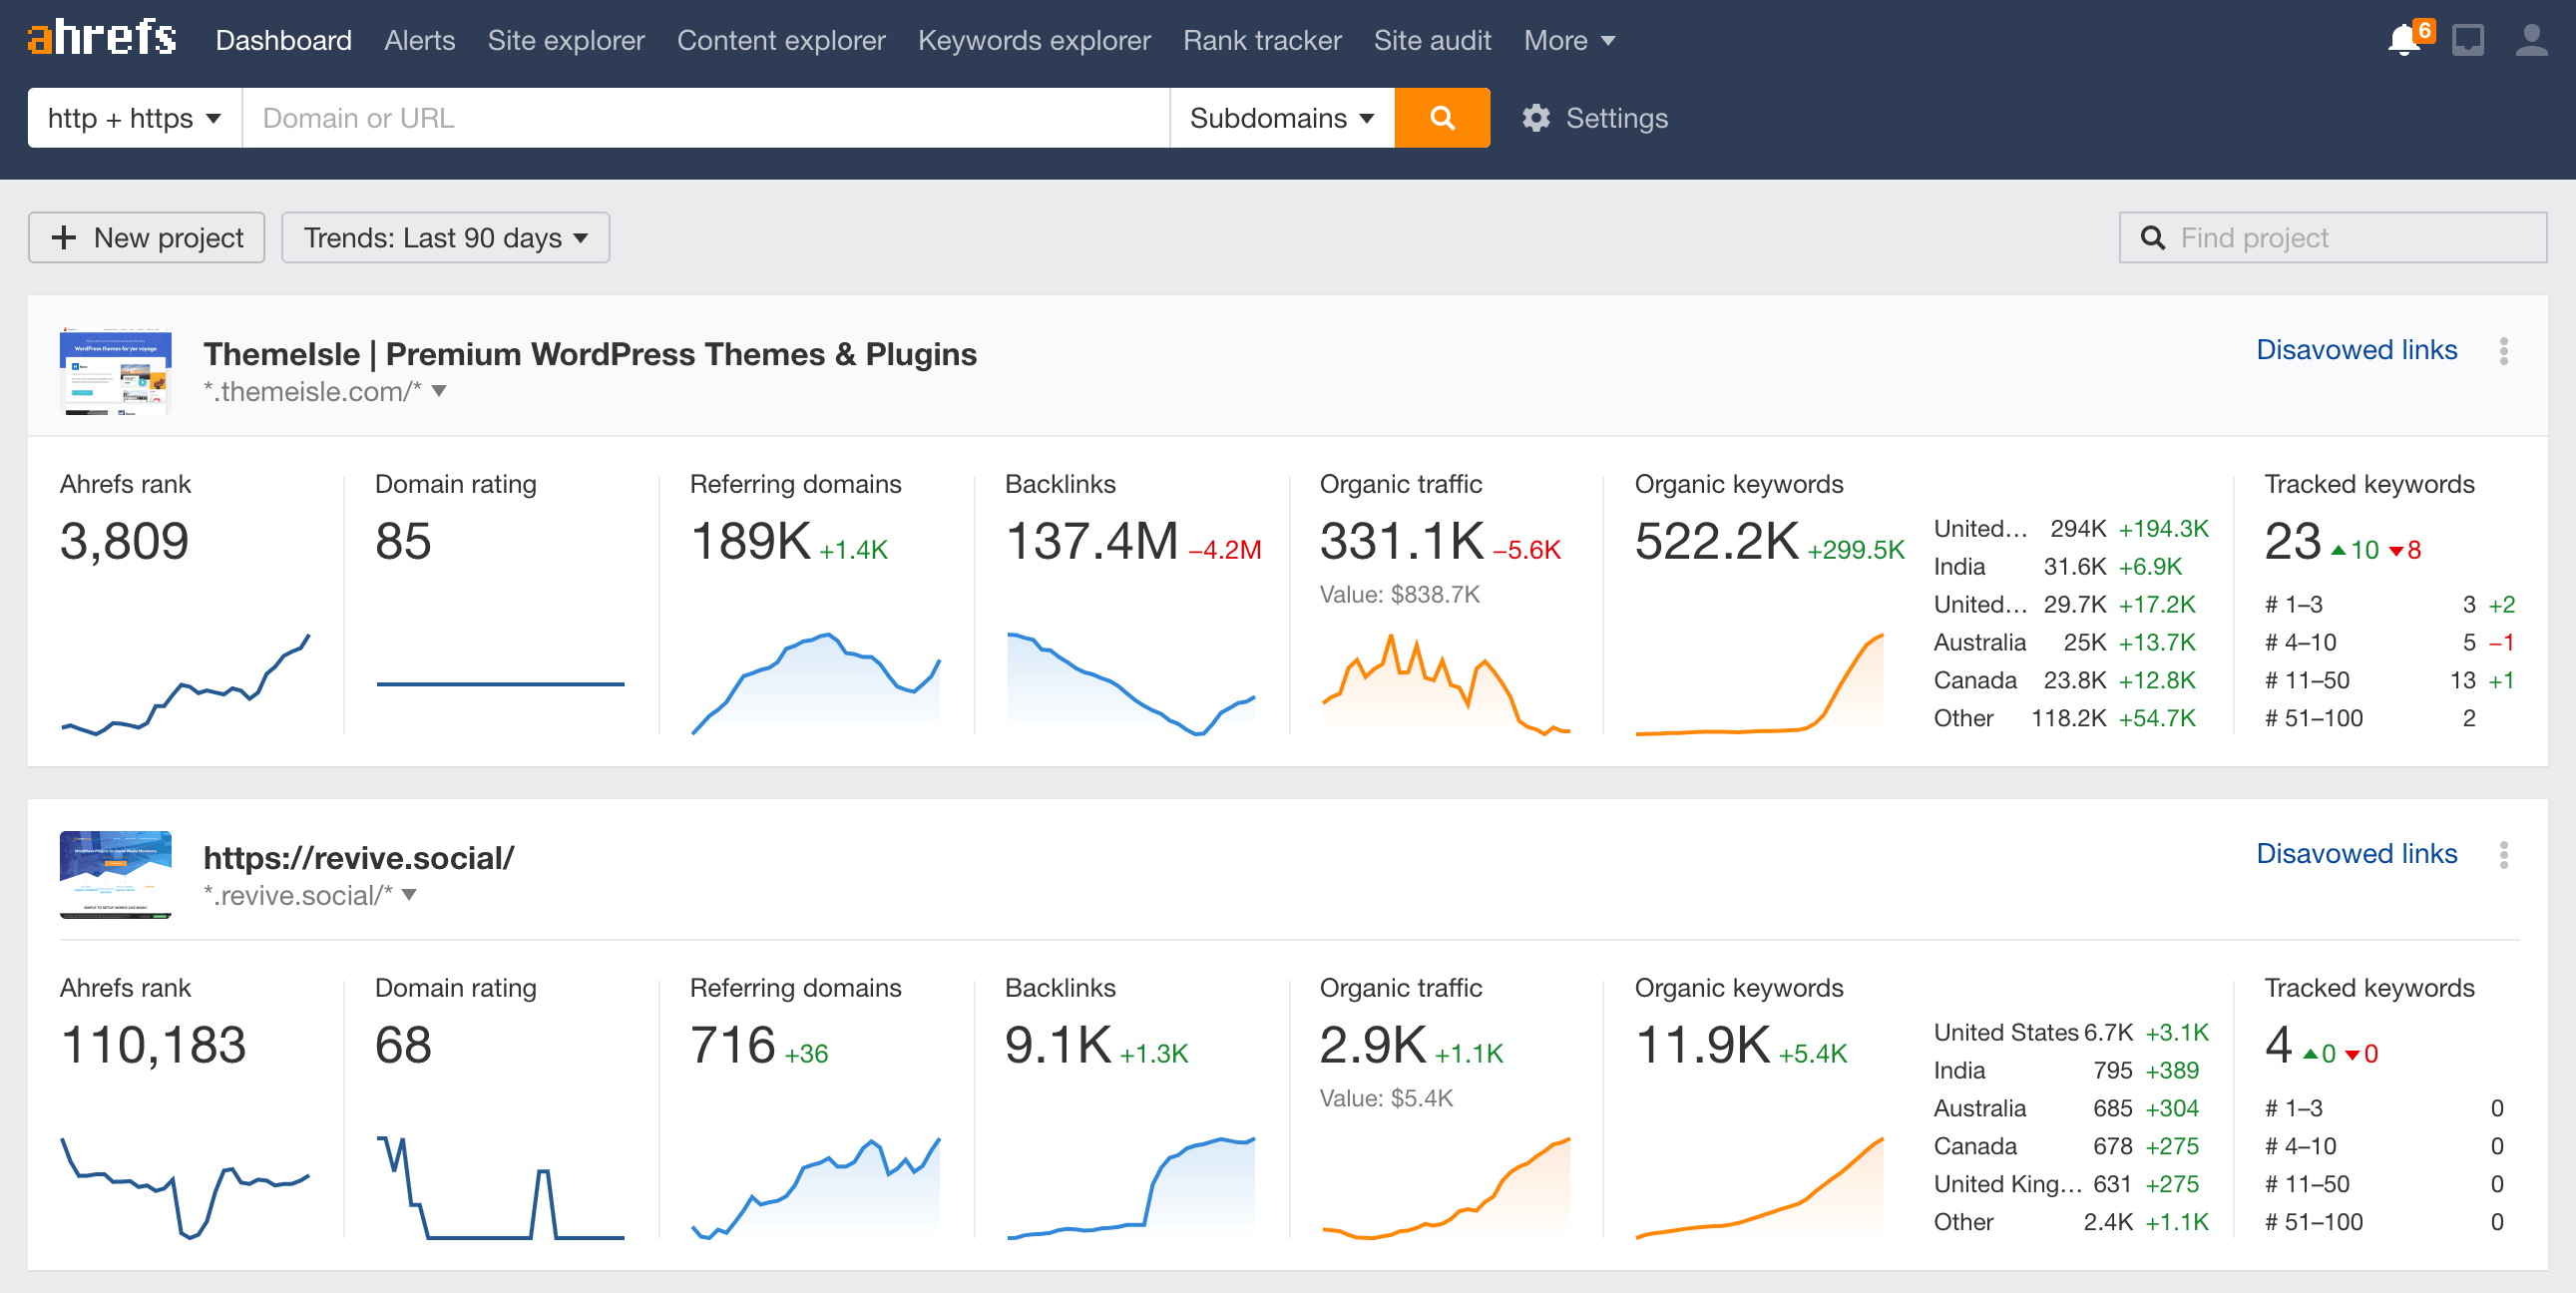The width and height of the screenshot is (2576, 1293).
Task: Open Disavowed links for ThemeIsle
Action: point(2356,349)
